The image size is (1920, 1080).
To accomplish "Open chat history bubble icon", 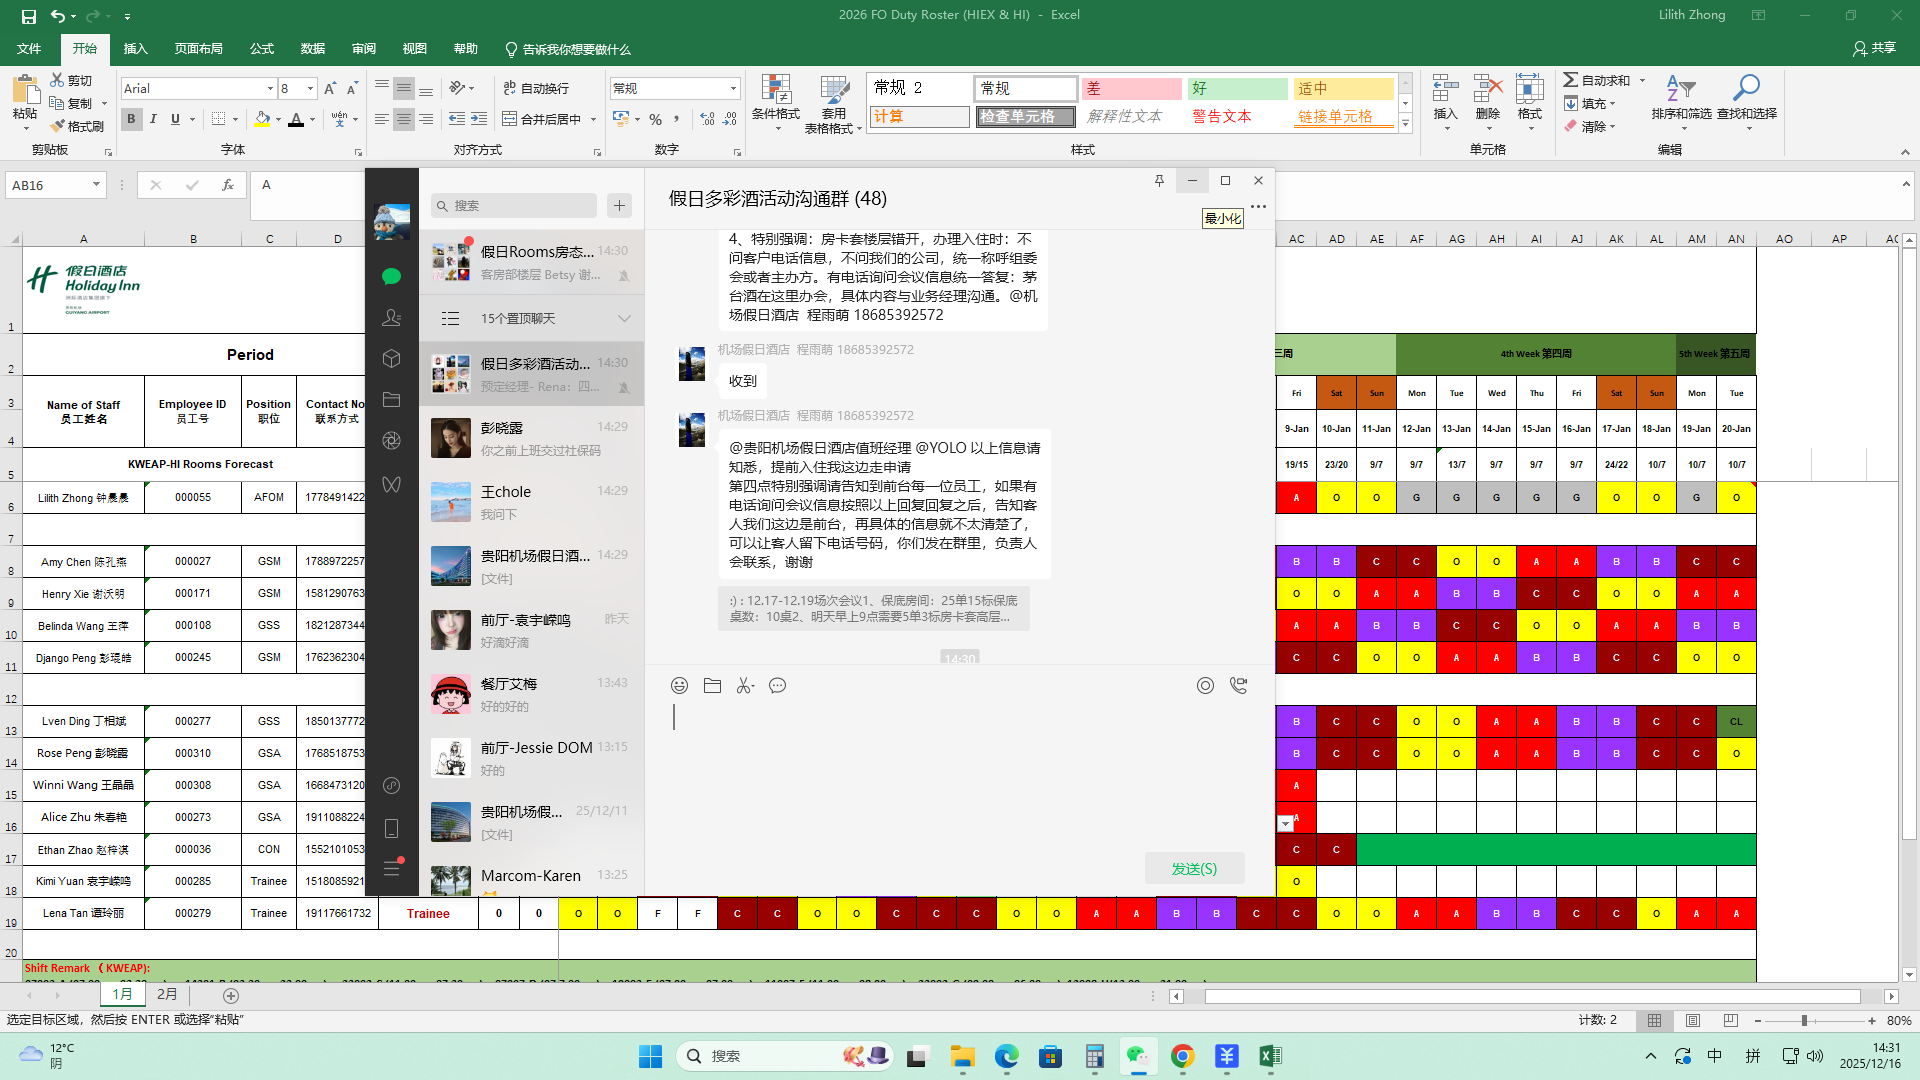I will (x=778, y=685).
